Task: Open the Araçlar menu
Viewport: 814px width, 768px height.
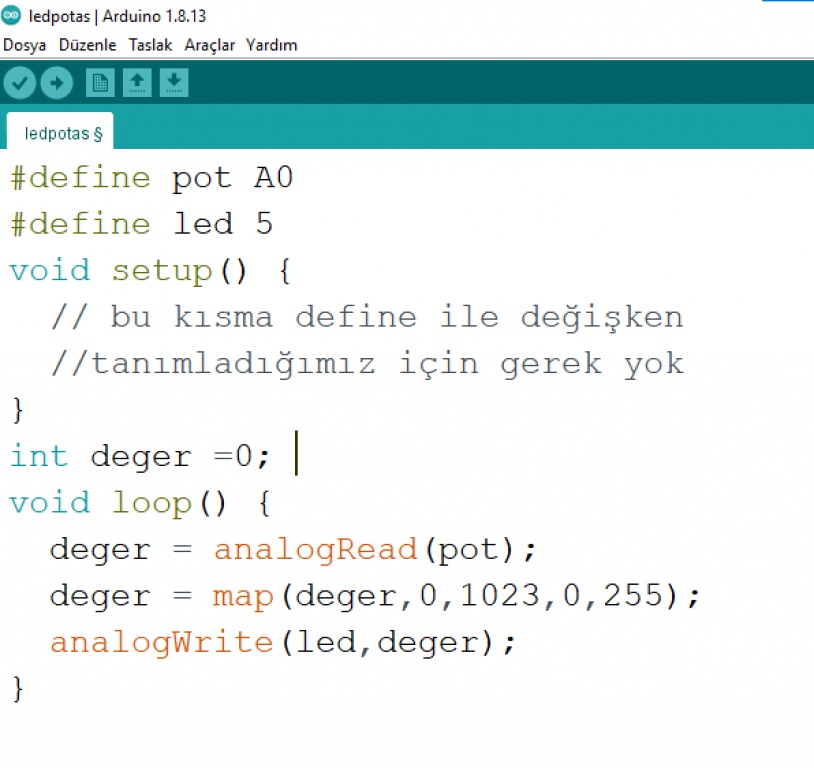Action: (210, 45)
